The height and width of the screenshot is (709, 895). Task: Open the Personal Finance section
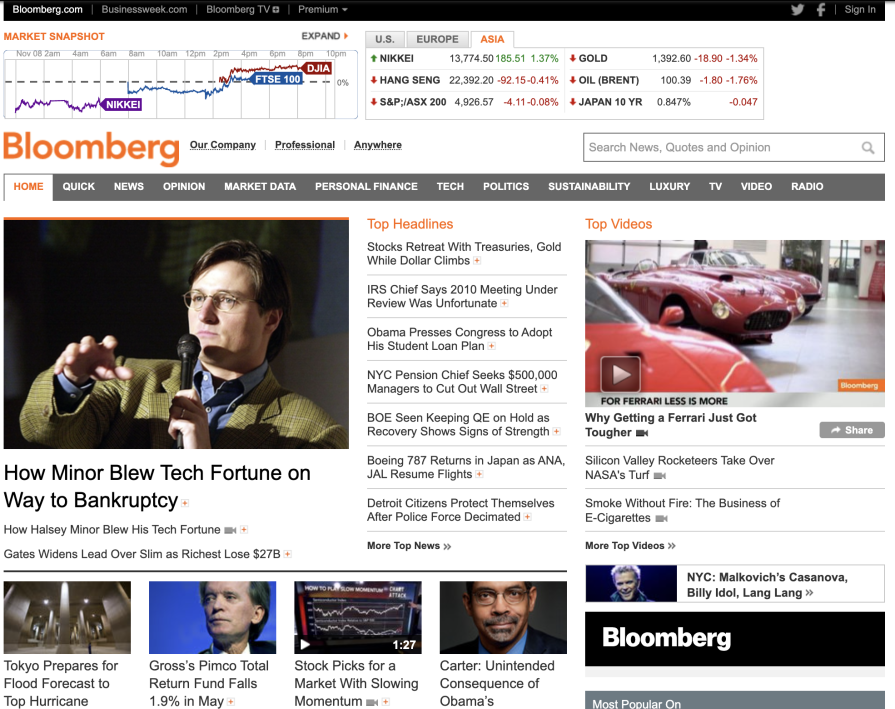tap(366, 187)
